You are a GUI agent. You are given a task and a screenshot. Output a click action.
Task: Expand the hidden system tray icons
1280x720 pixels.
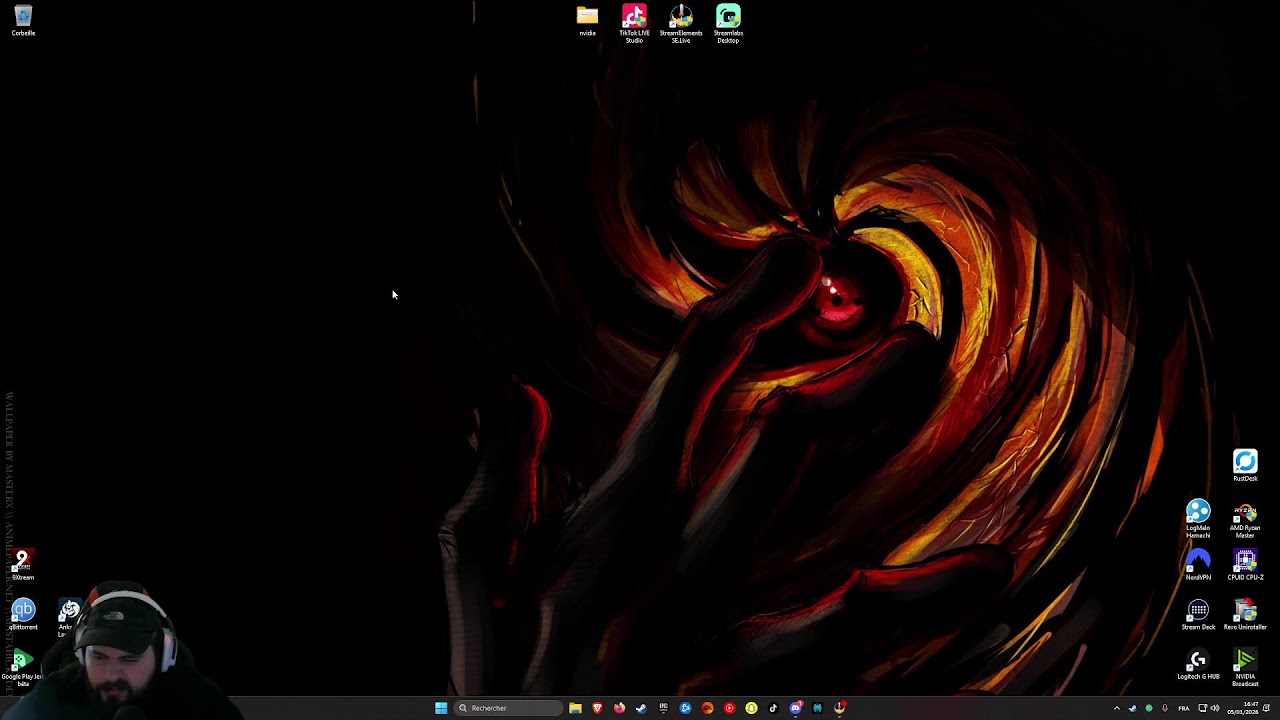coord(1117,708)
